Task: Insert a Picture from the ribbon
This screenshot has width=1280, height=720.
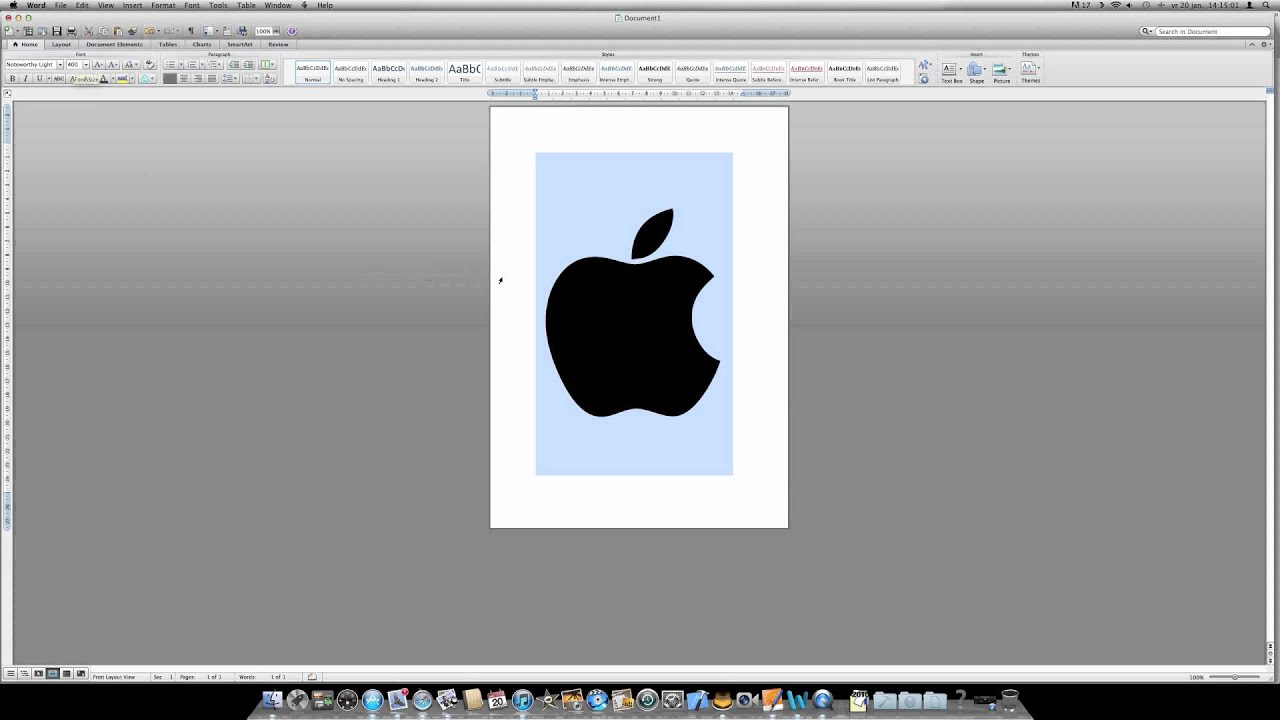Action: 1001,71
